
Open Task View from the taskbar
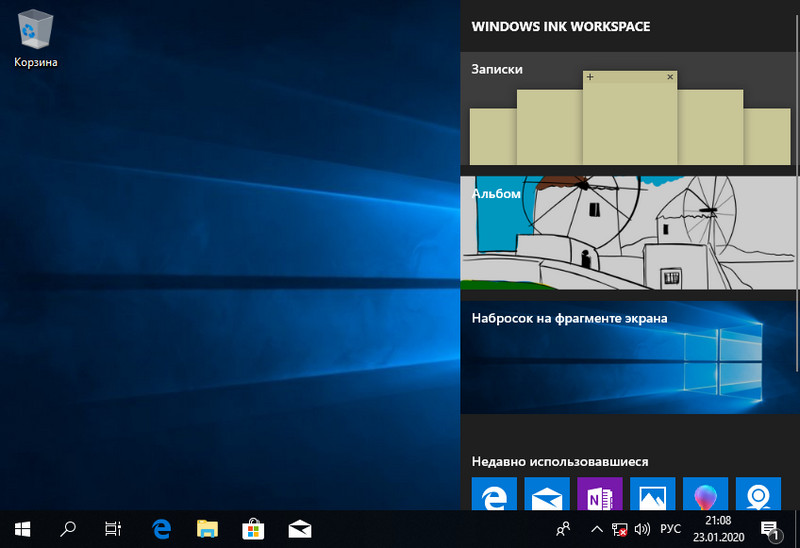point(113,529)
